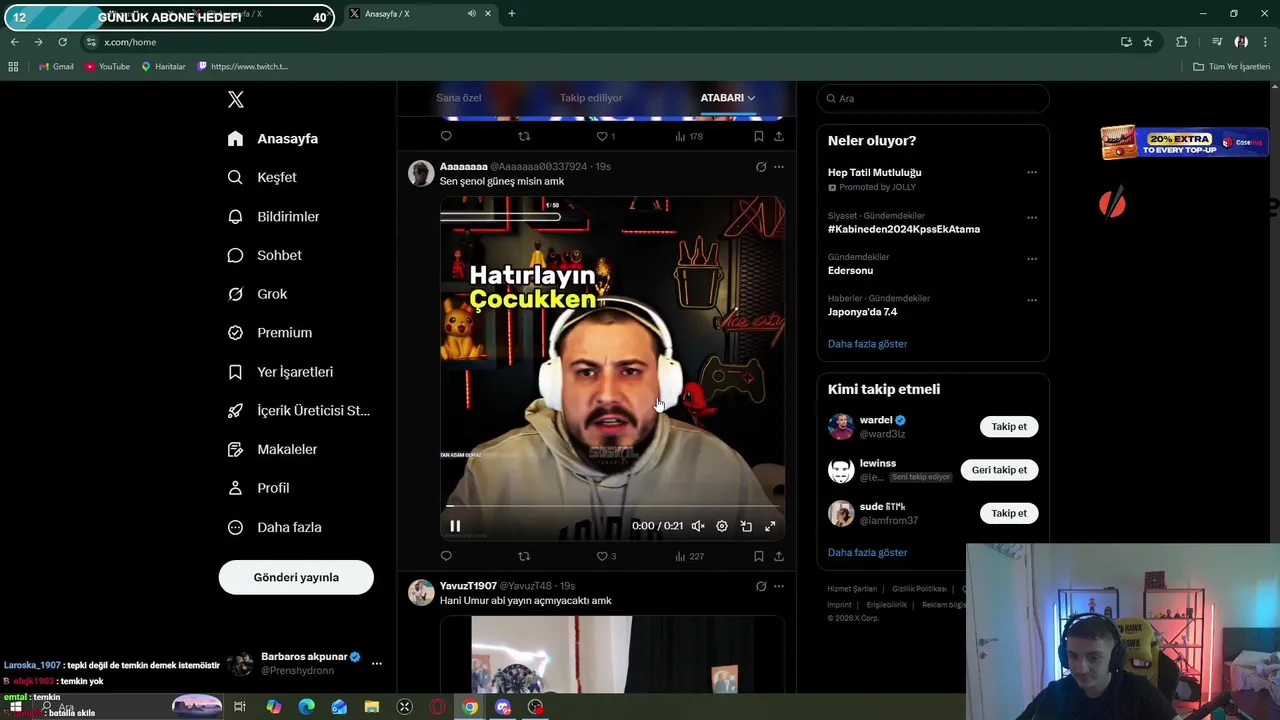1280x720 pixels.
Task: Bookmark the top post with 178 views
Action: point(758,136)
